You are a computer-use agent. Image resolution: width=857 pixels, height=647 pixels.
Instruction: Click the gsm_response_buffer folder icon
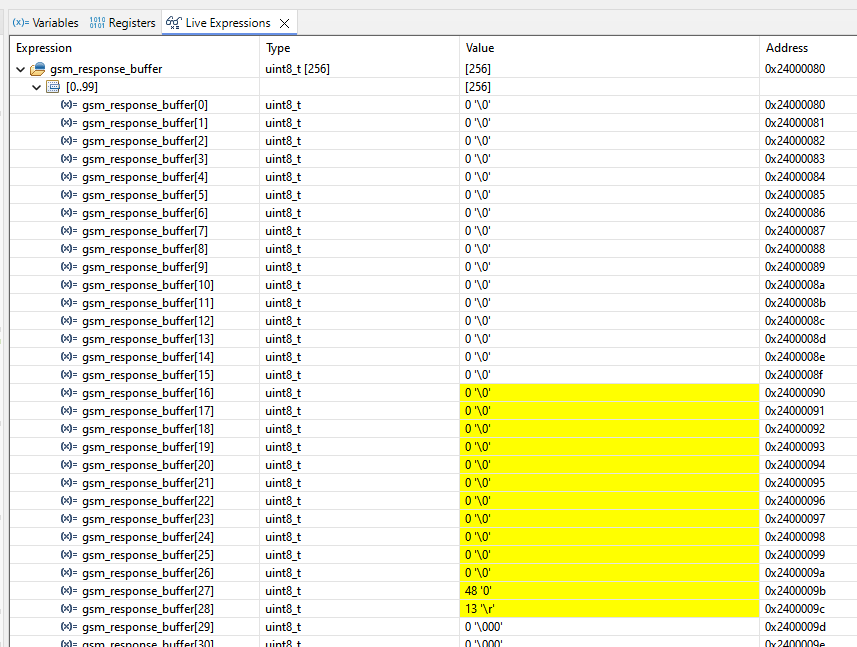click(38, 69)
